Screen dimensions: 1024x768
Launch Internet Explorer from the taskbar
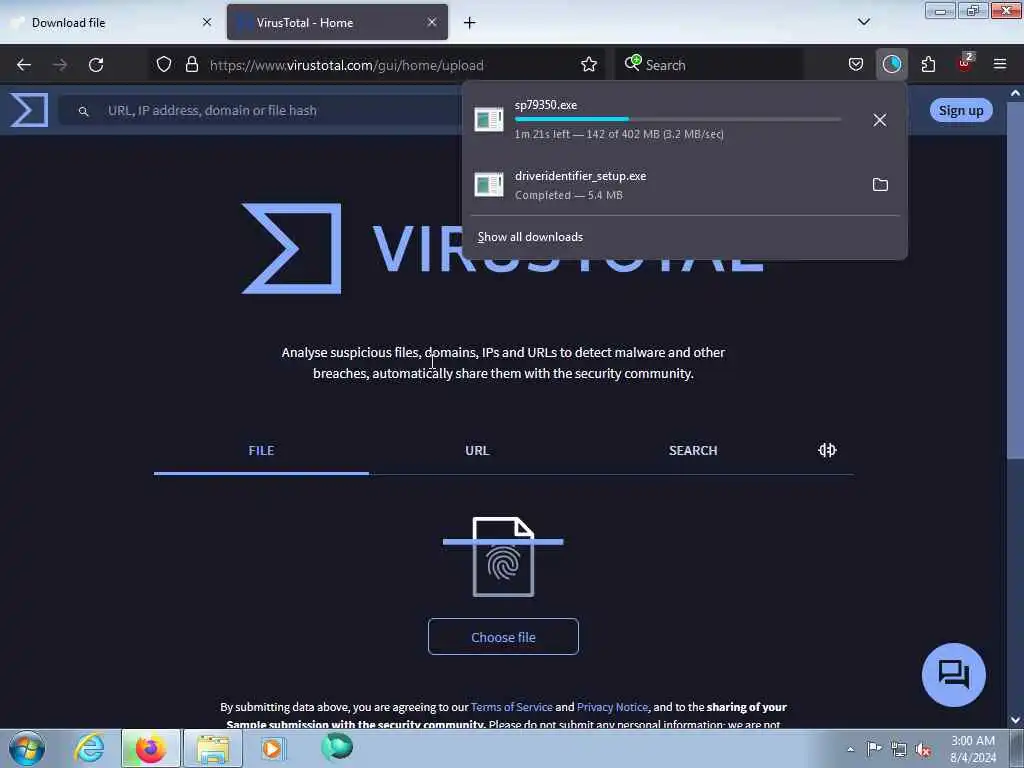pyautogui.click(x=89, y=748)
